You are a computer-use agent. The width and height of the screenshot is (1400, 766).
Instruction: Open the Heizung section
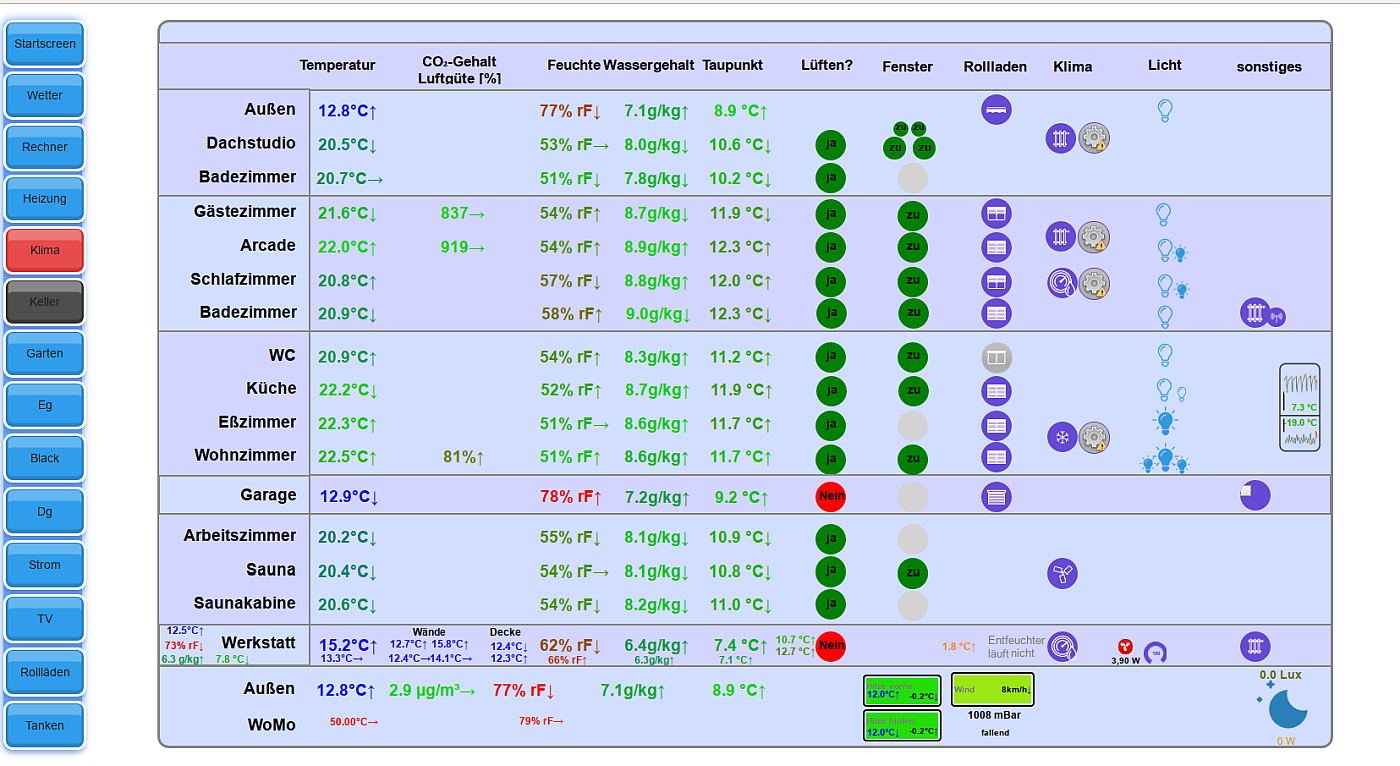[45, 199]
